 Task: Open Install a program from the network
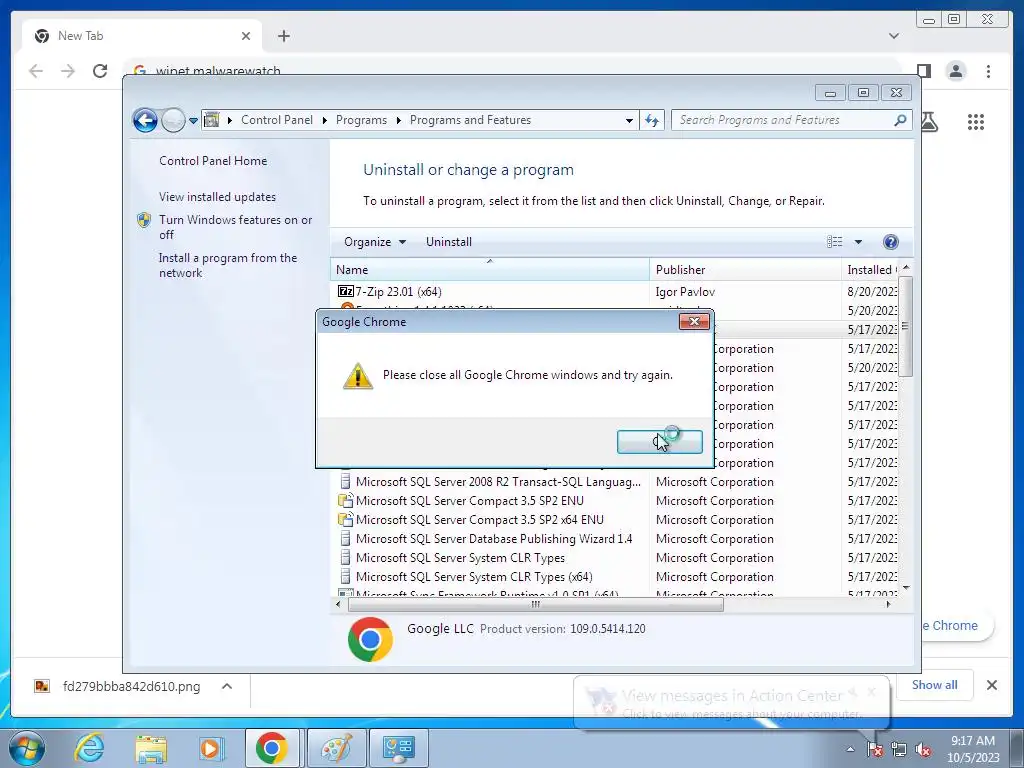(x=227, y=265)
